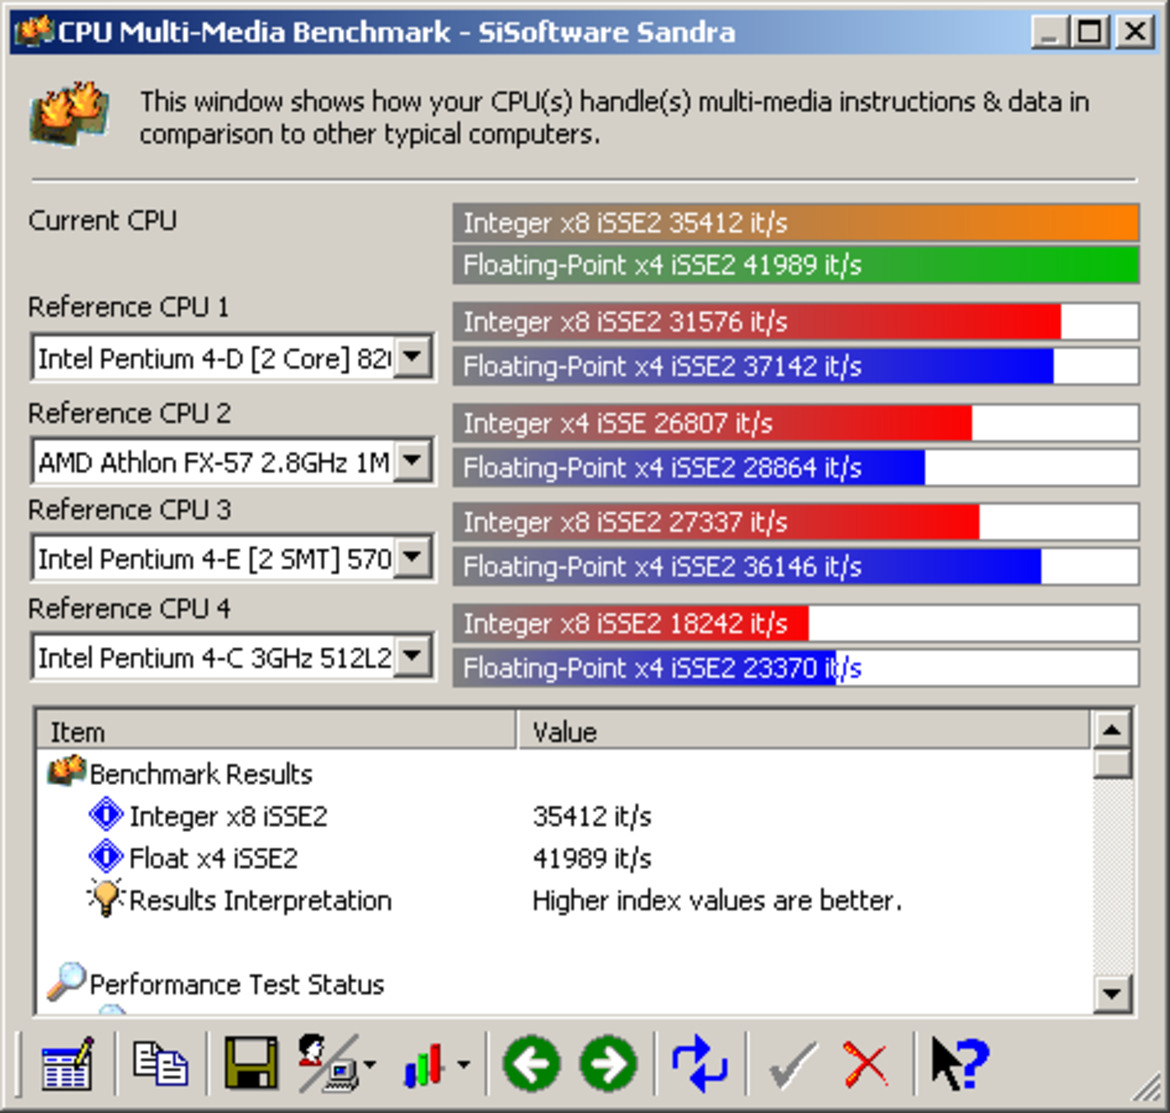Screen dimensions: 1170x1113
Task: Click the blue diamond icon for Integer x8 iSSE2
Action: coord(106,815)
